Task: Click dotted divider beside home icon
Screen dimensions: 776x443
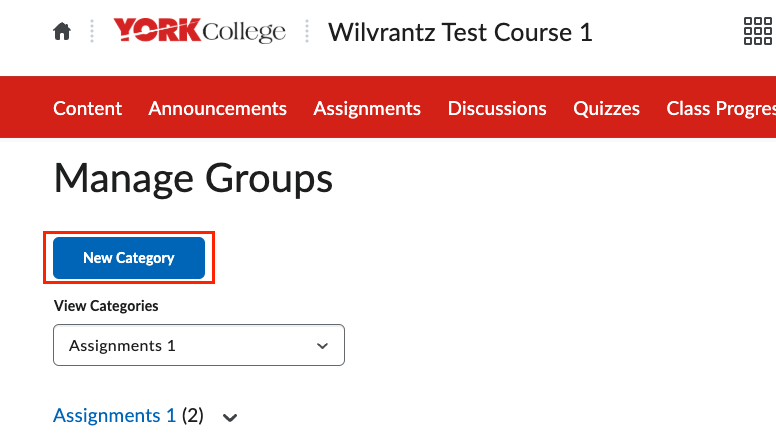Action: [92, 31]
